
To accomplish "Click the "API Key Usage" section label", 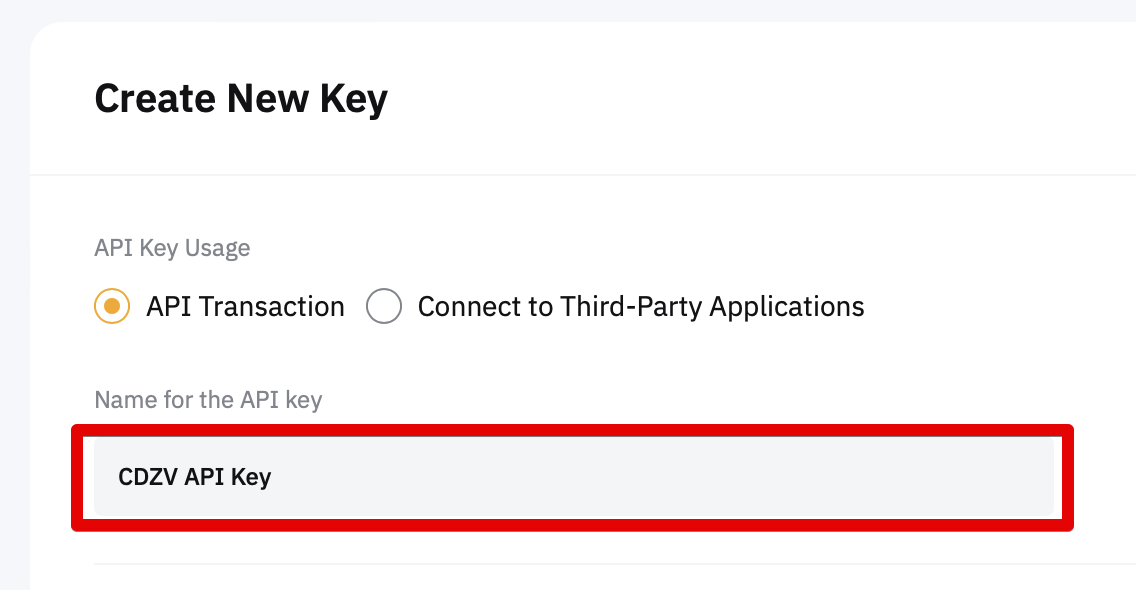I will click(x=172, y=248).
